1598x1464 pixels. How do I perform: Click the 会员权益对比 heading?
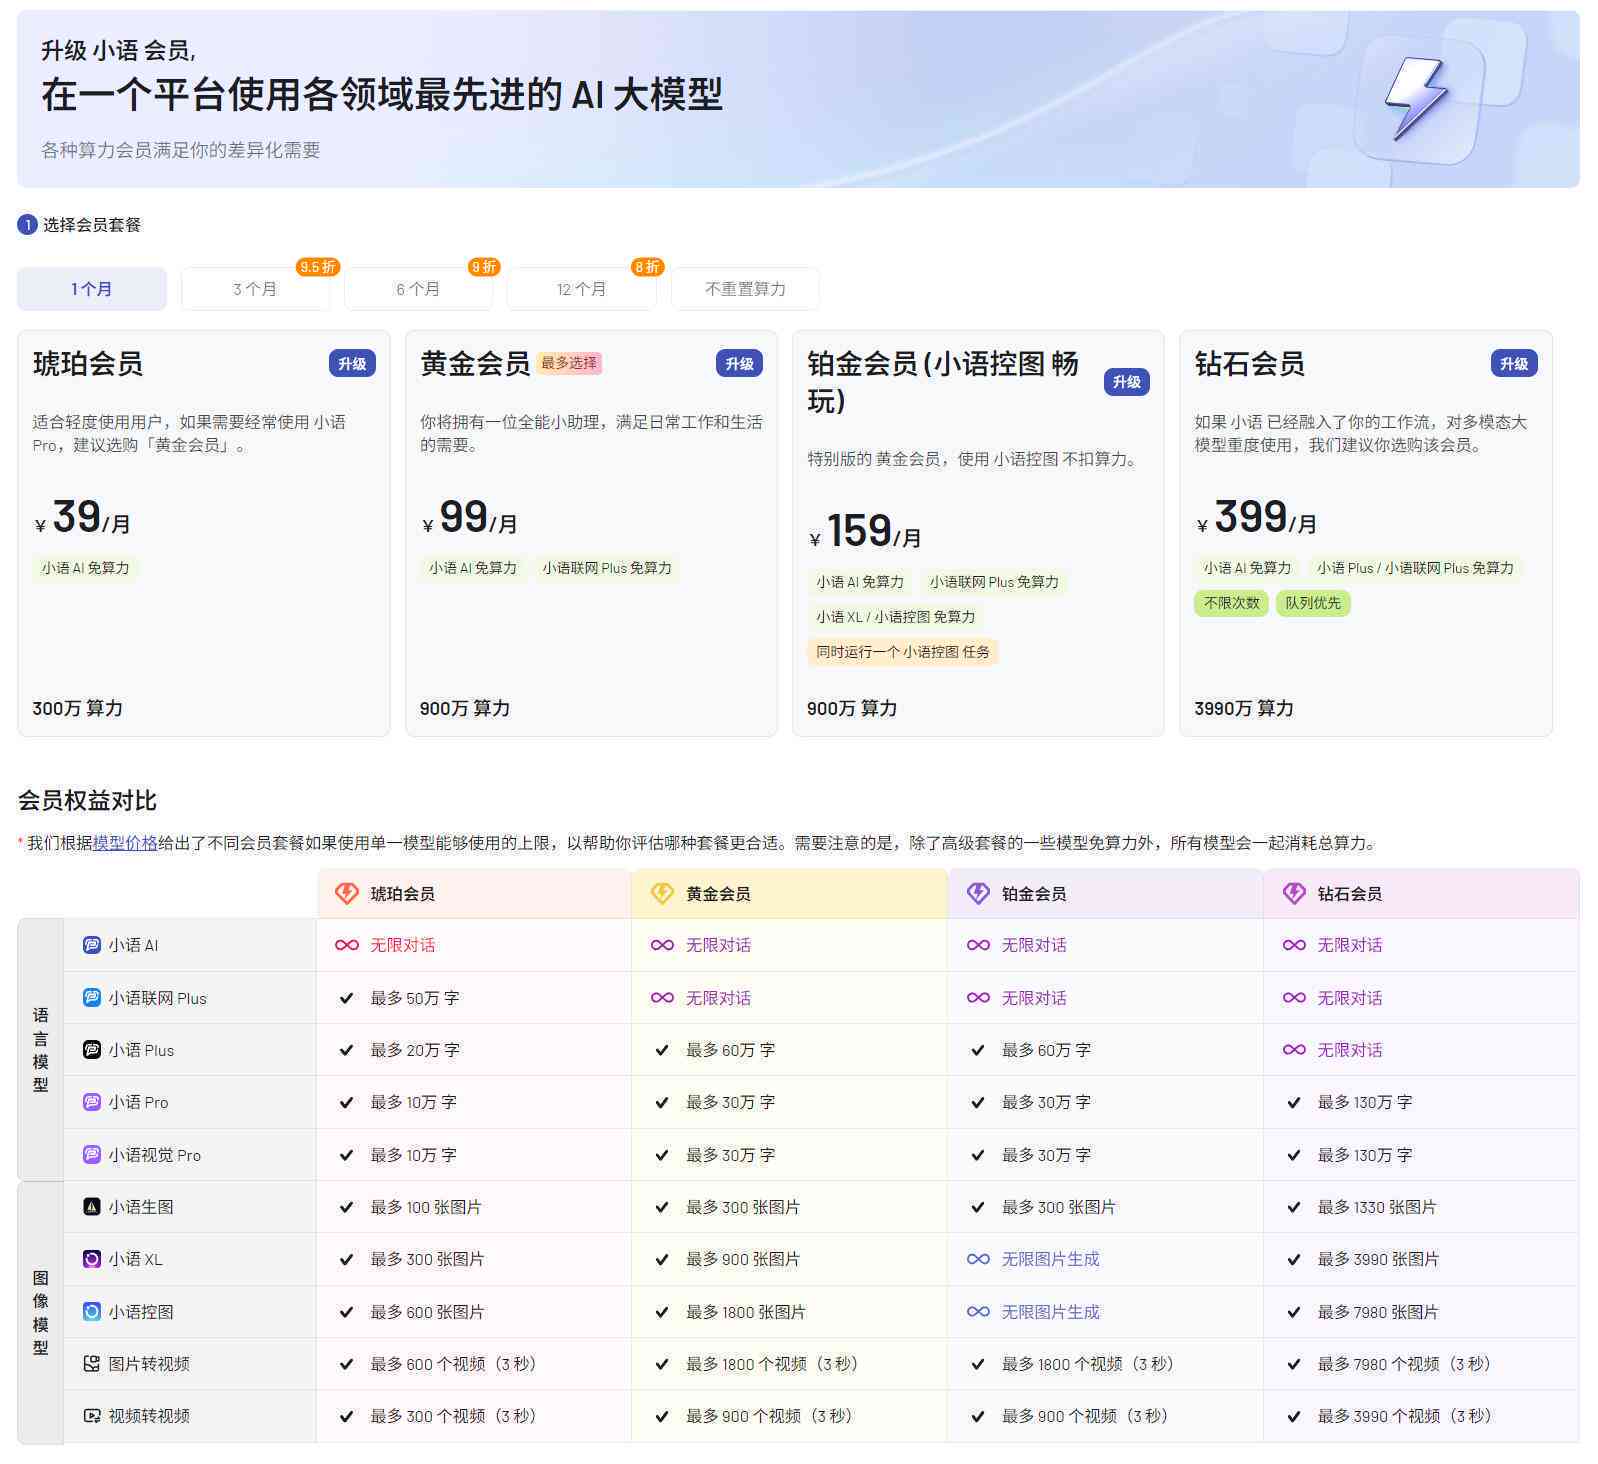pyautogui.click(x=87, y=800)
